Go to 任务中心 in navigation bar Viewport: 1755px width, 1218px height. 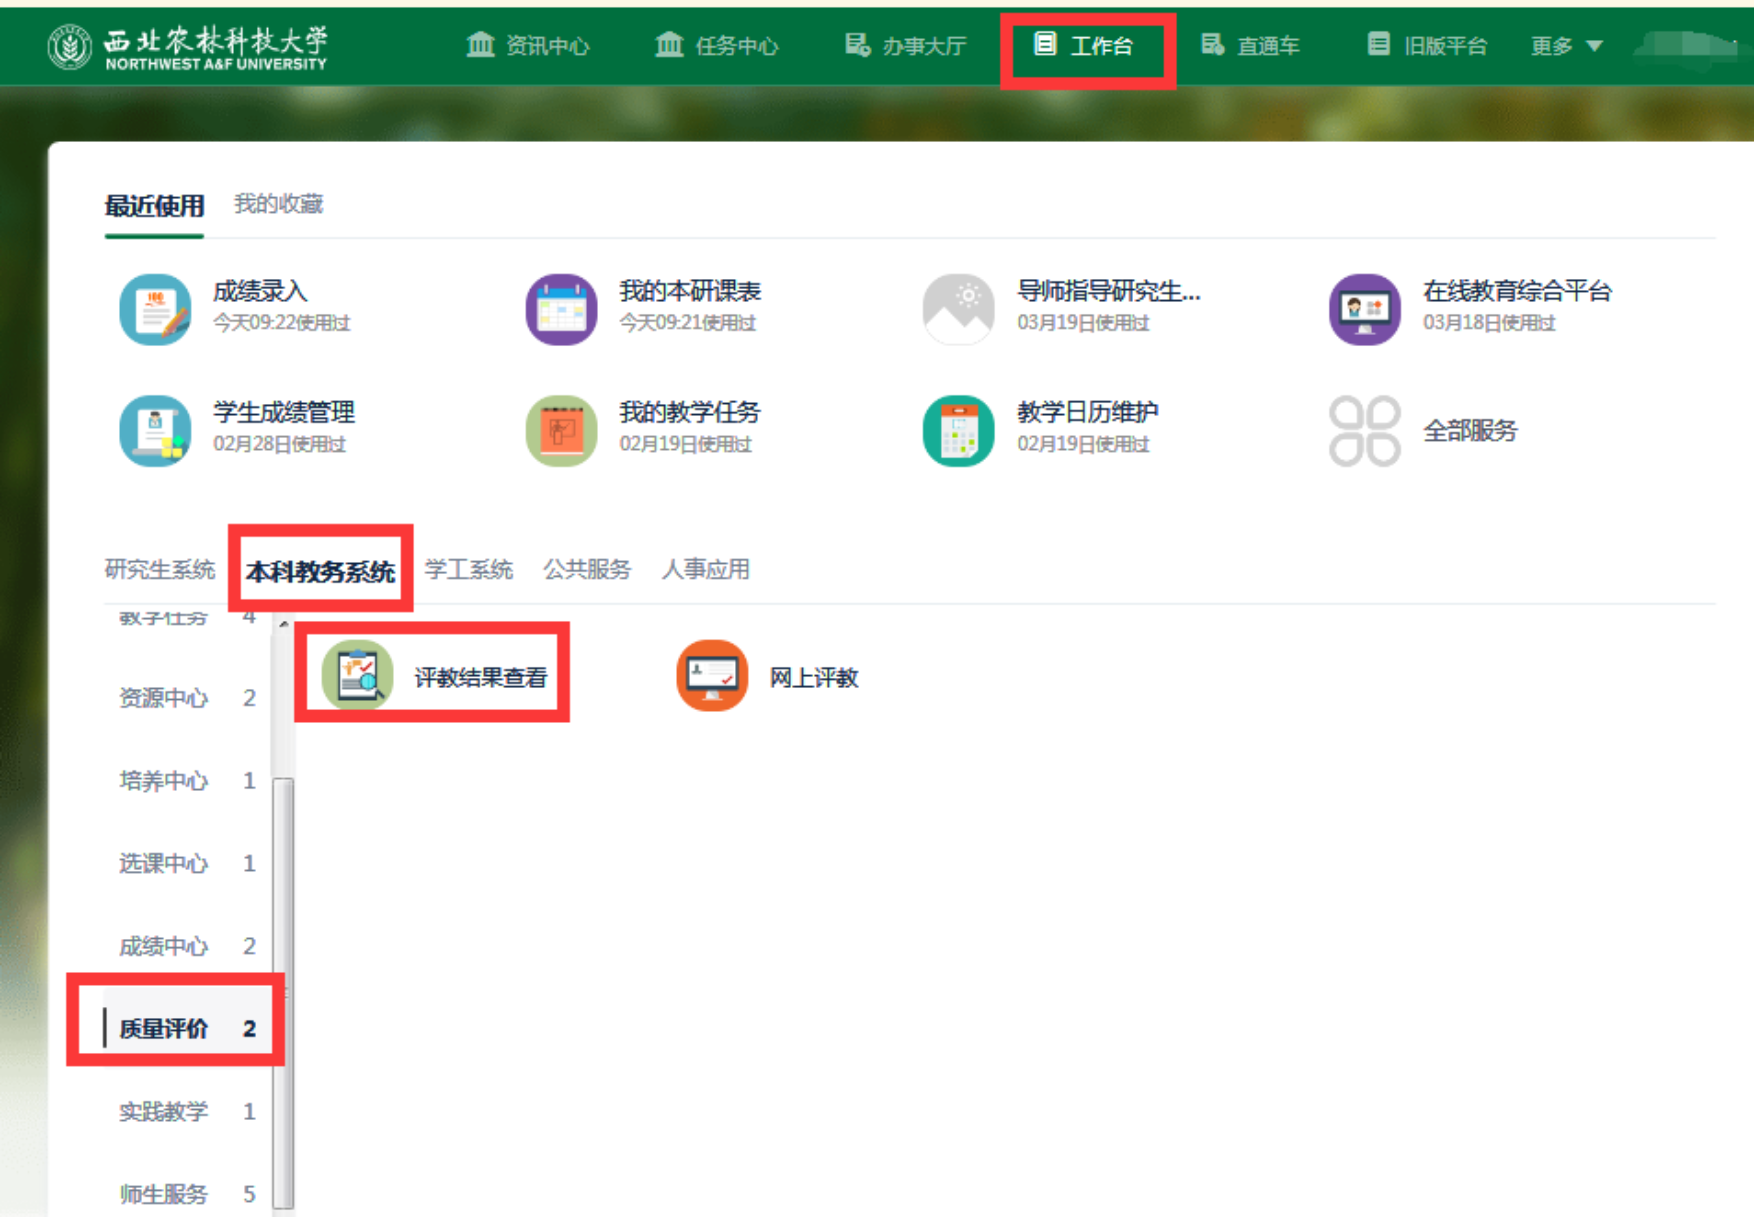coord(716,46)
